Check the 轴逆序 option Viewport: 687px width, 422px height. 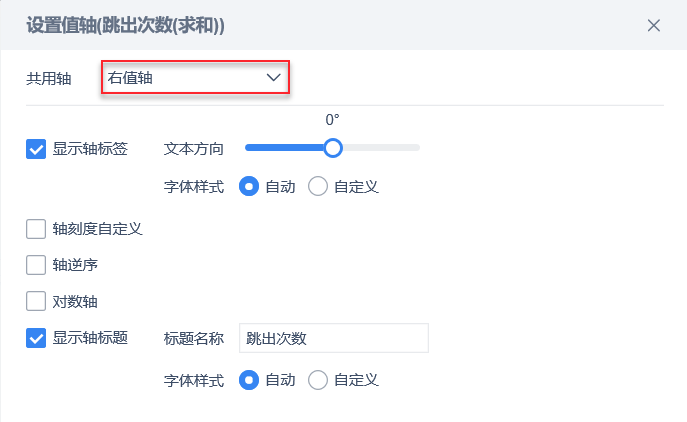pos(36,265)
